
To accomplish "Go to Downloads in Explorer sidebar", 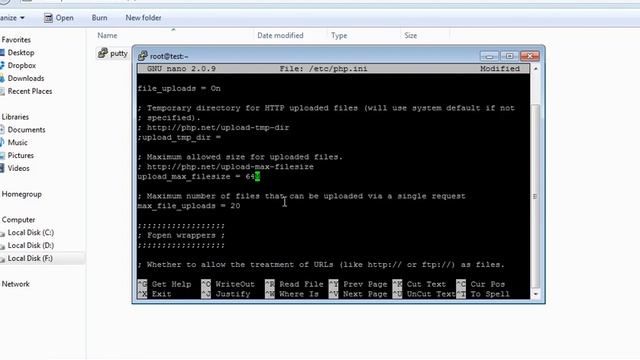I will [x=26, y=78].
